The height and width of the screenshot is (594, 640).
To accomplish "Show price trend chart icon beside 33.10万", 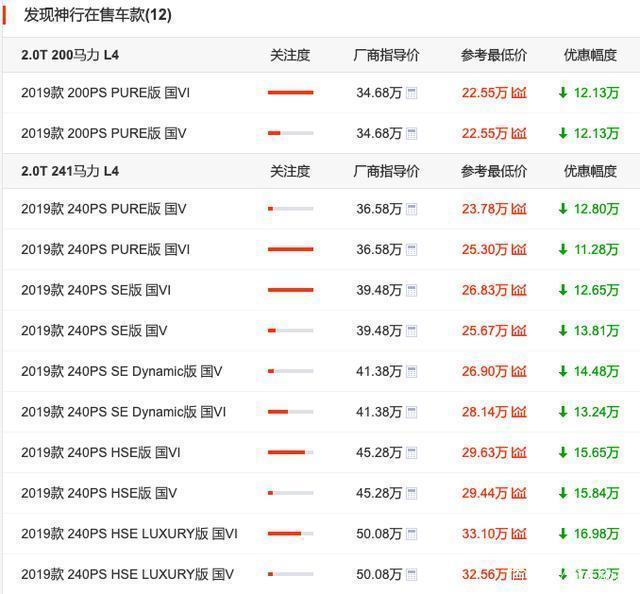I will [x=519, y=534].
